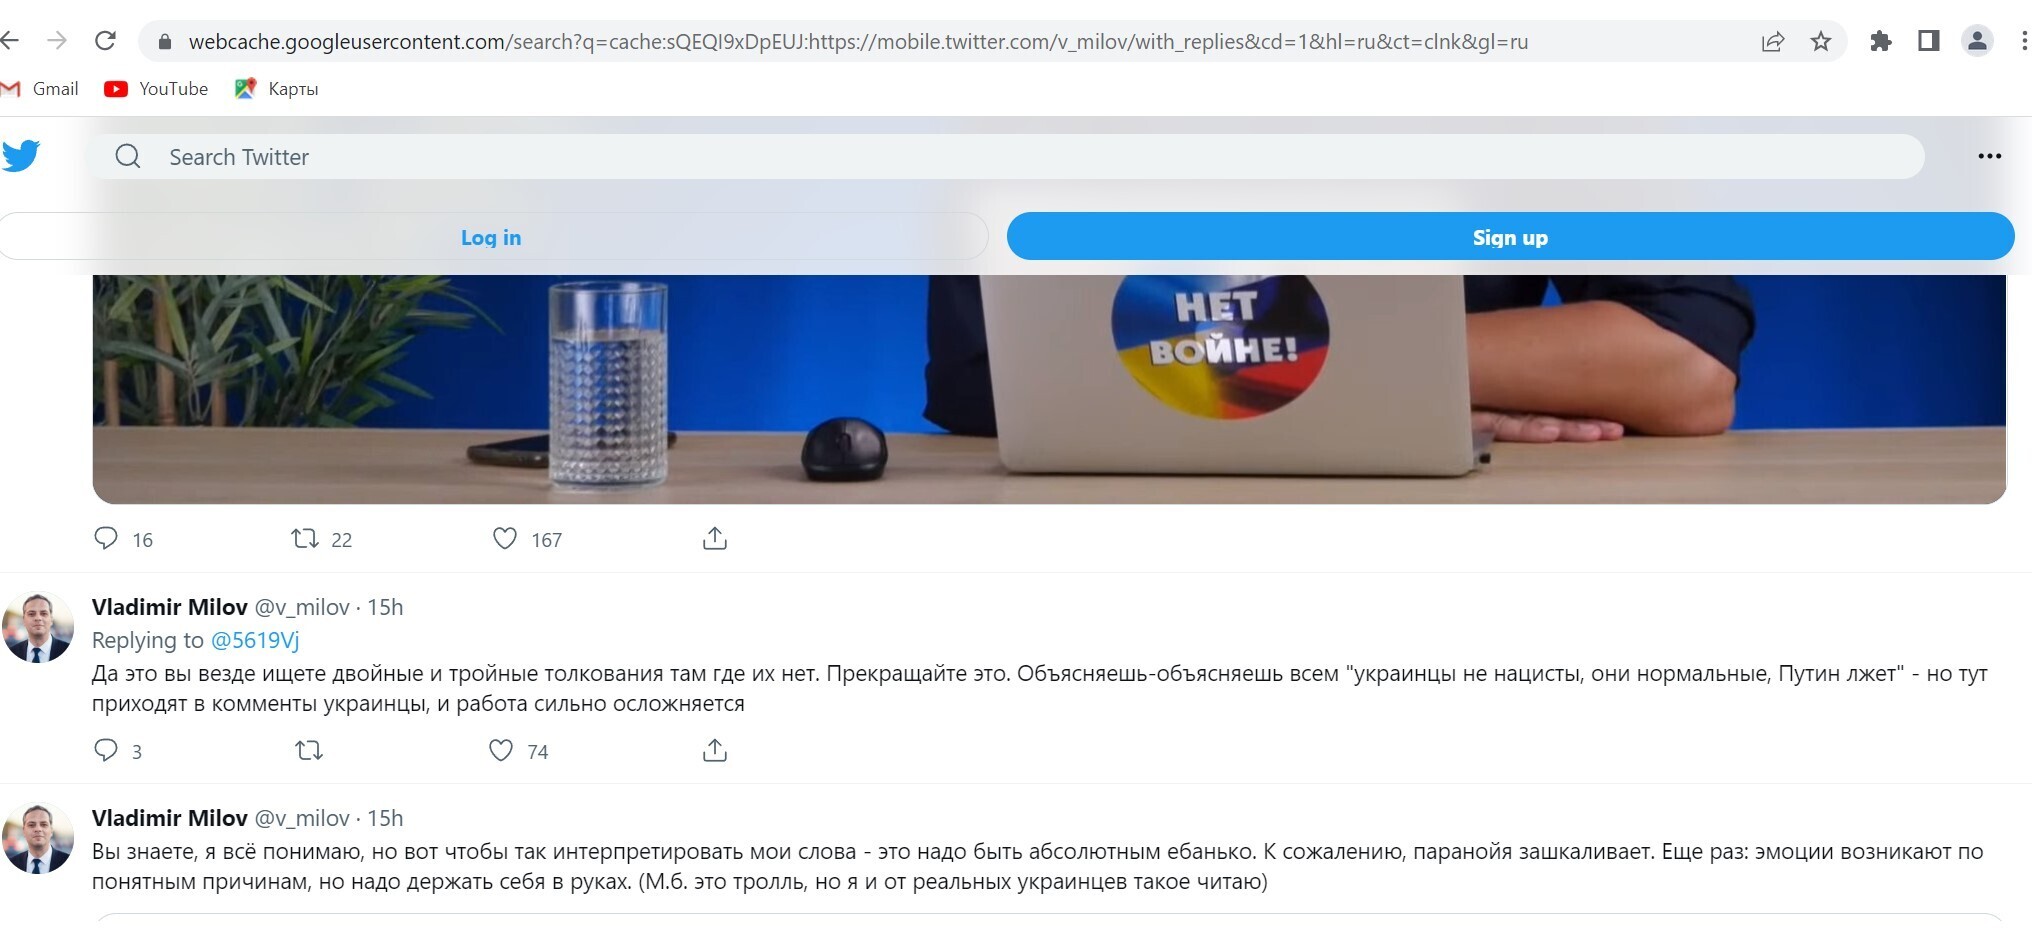Click the Sign up button
The width and height of the screenshot is (2032, 936).
point(1510,237)
